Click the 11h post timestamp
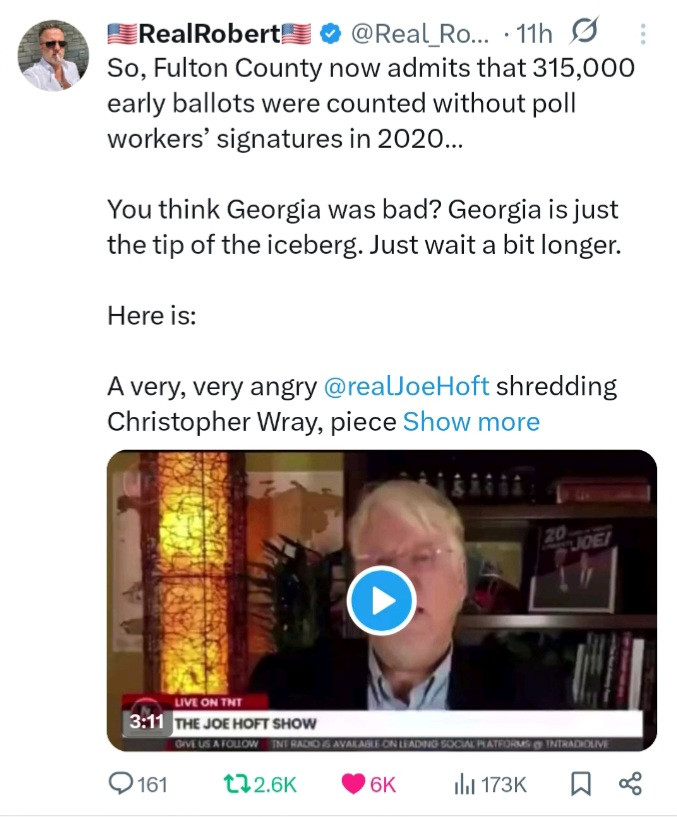677x817 pixels. (x=532, y=34)
